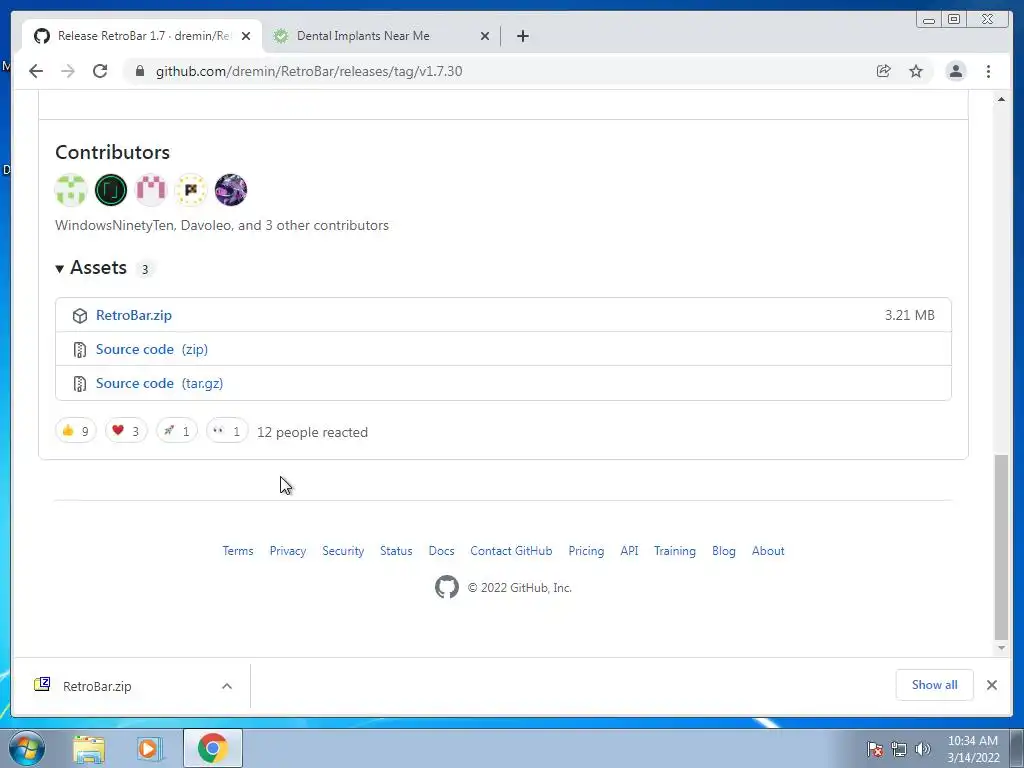Image resolution: width=1024 pixels, height=768 pixels.
Task: Click the Action Center flag tray icon
Action: coord(874,749)
